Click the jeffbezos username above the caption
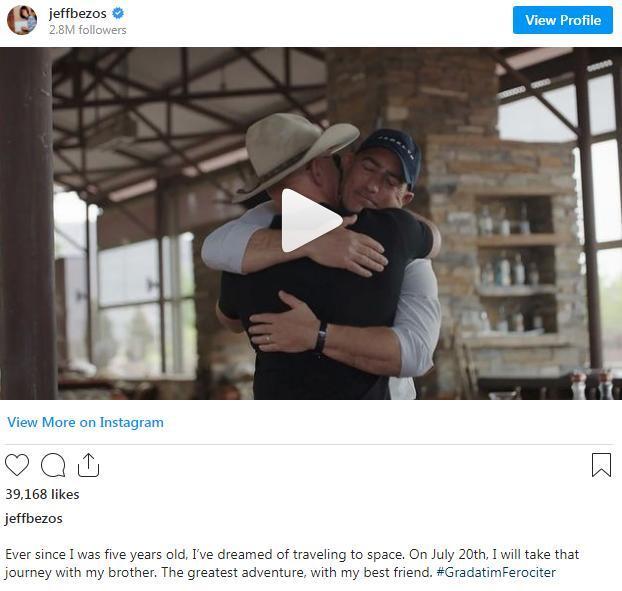This screenshot has width=622, height=591. point(34,518)
